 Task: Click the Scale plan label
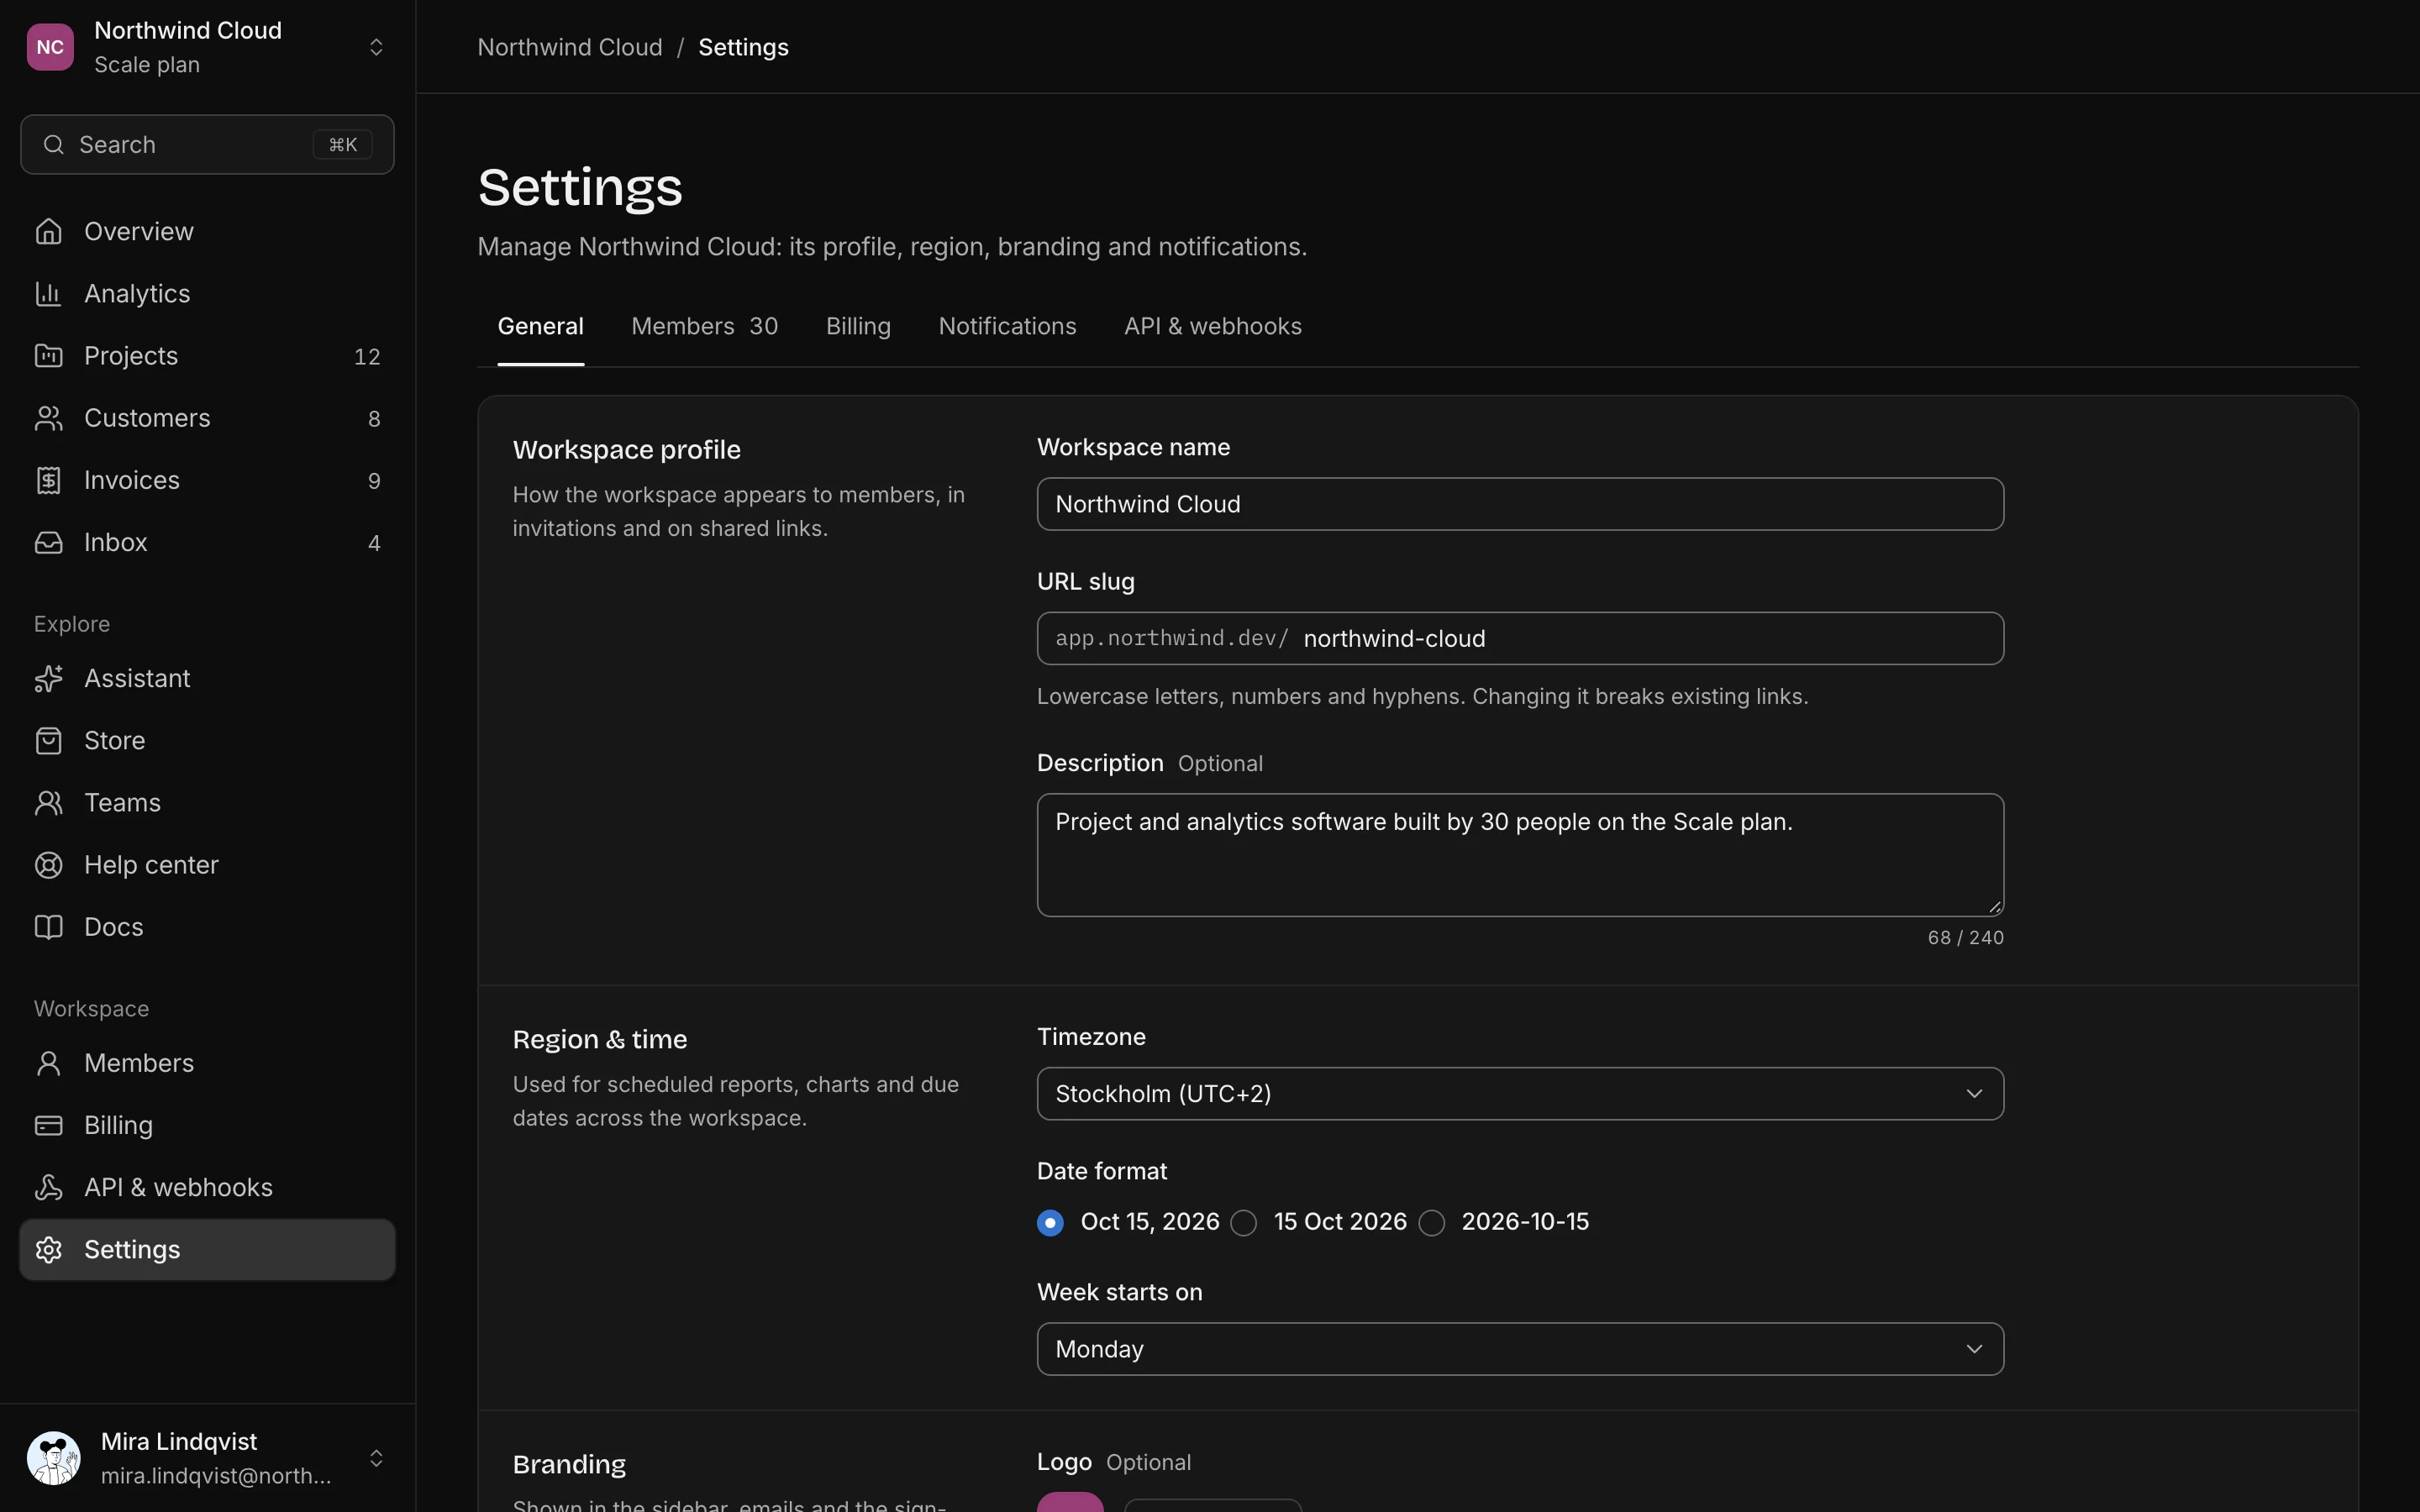[x=147, y=64]
